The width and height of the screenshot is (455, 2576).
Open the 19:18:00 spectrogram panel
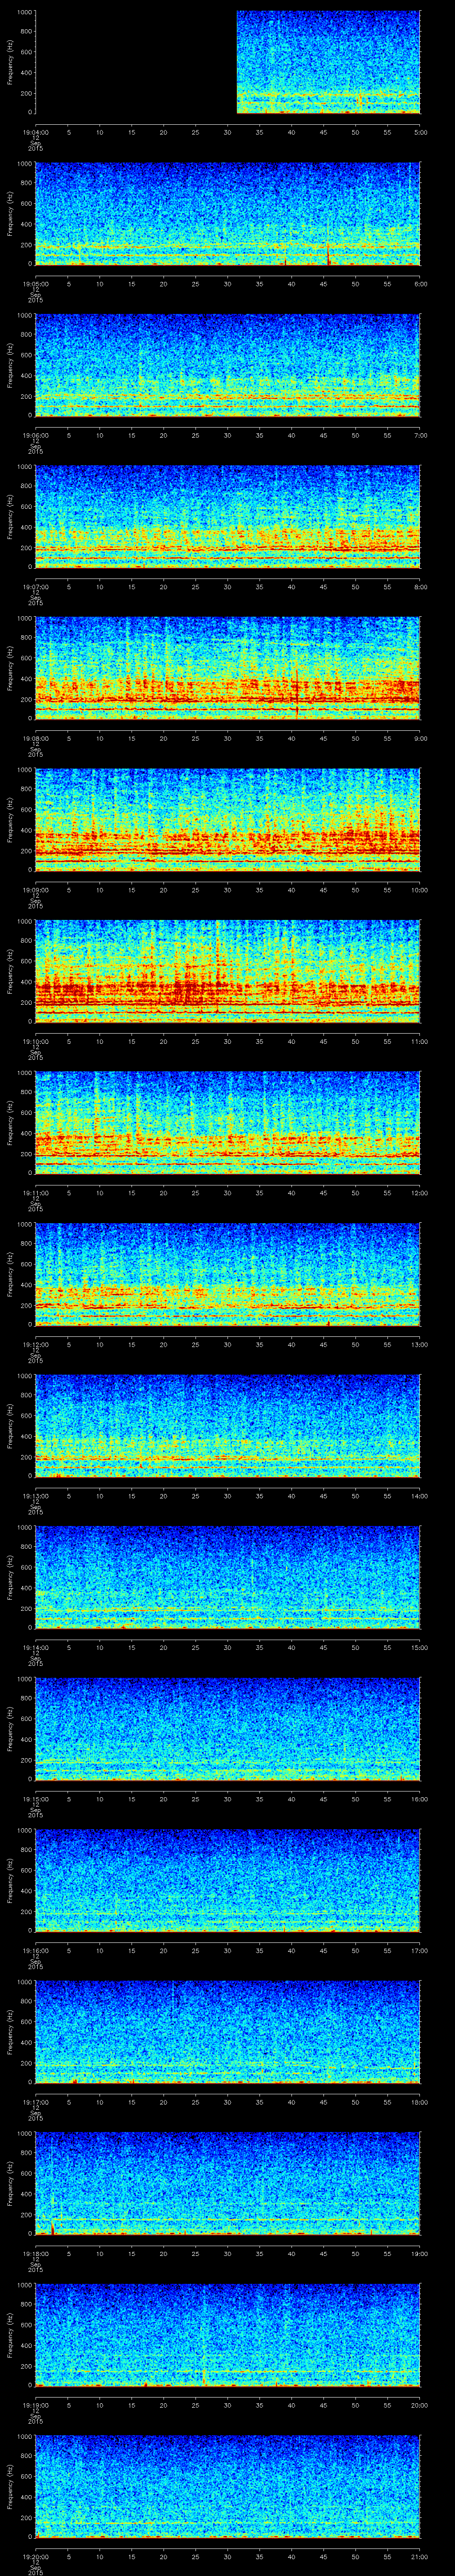pos(228,2184)
